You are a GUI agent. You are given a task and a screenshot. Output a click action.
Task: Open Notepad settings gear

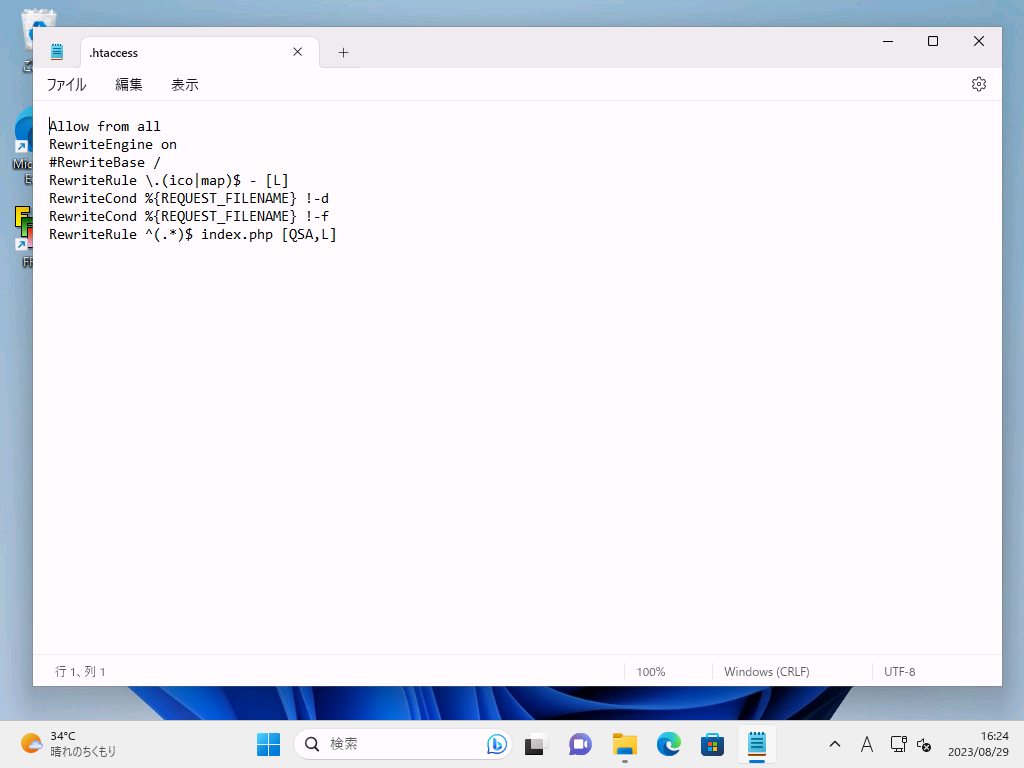978,84
